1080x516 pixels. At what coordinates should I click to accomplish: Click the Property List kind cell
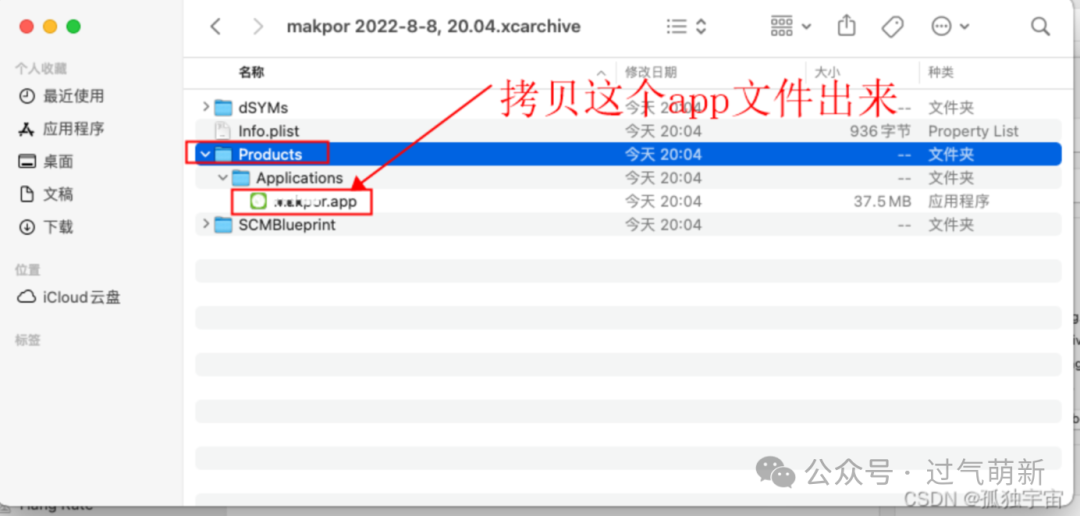[973, 131]
